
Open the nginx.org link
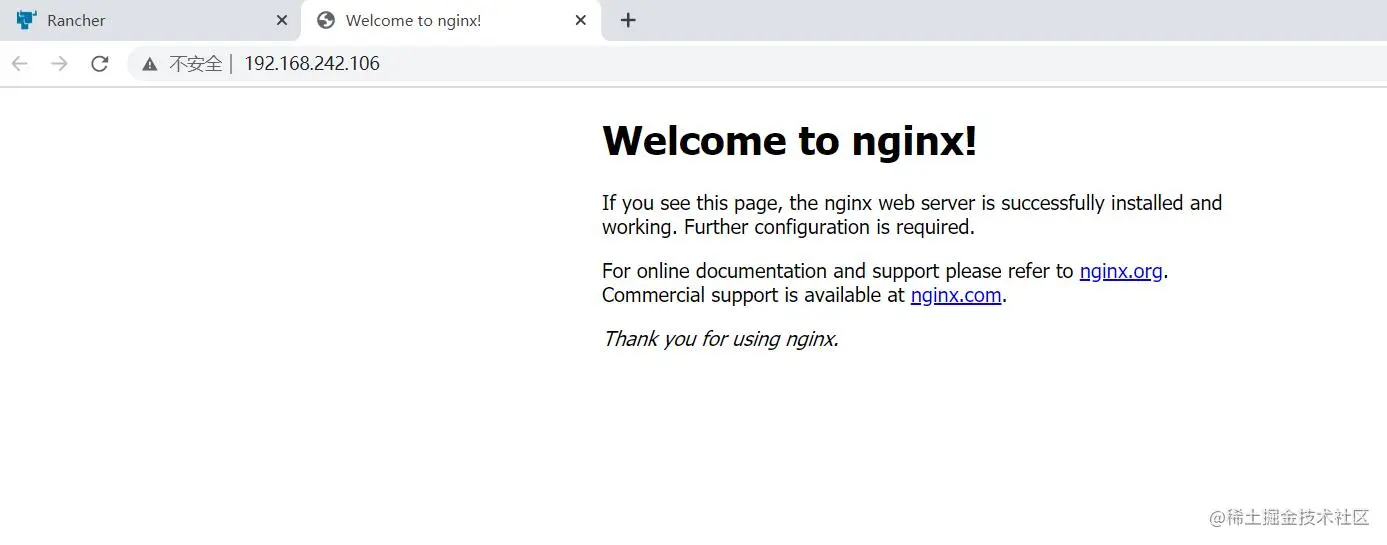click(x=1121, y=271)
